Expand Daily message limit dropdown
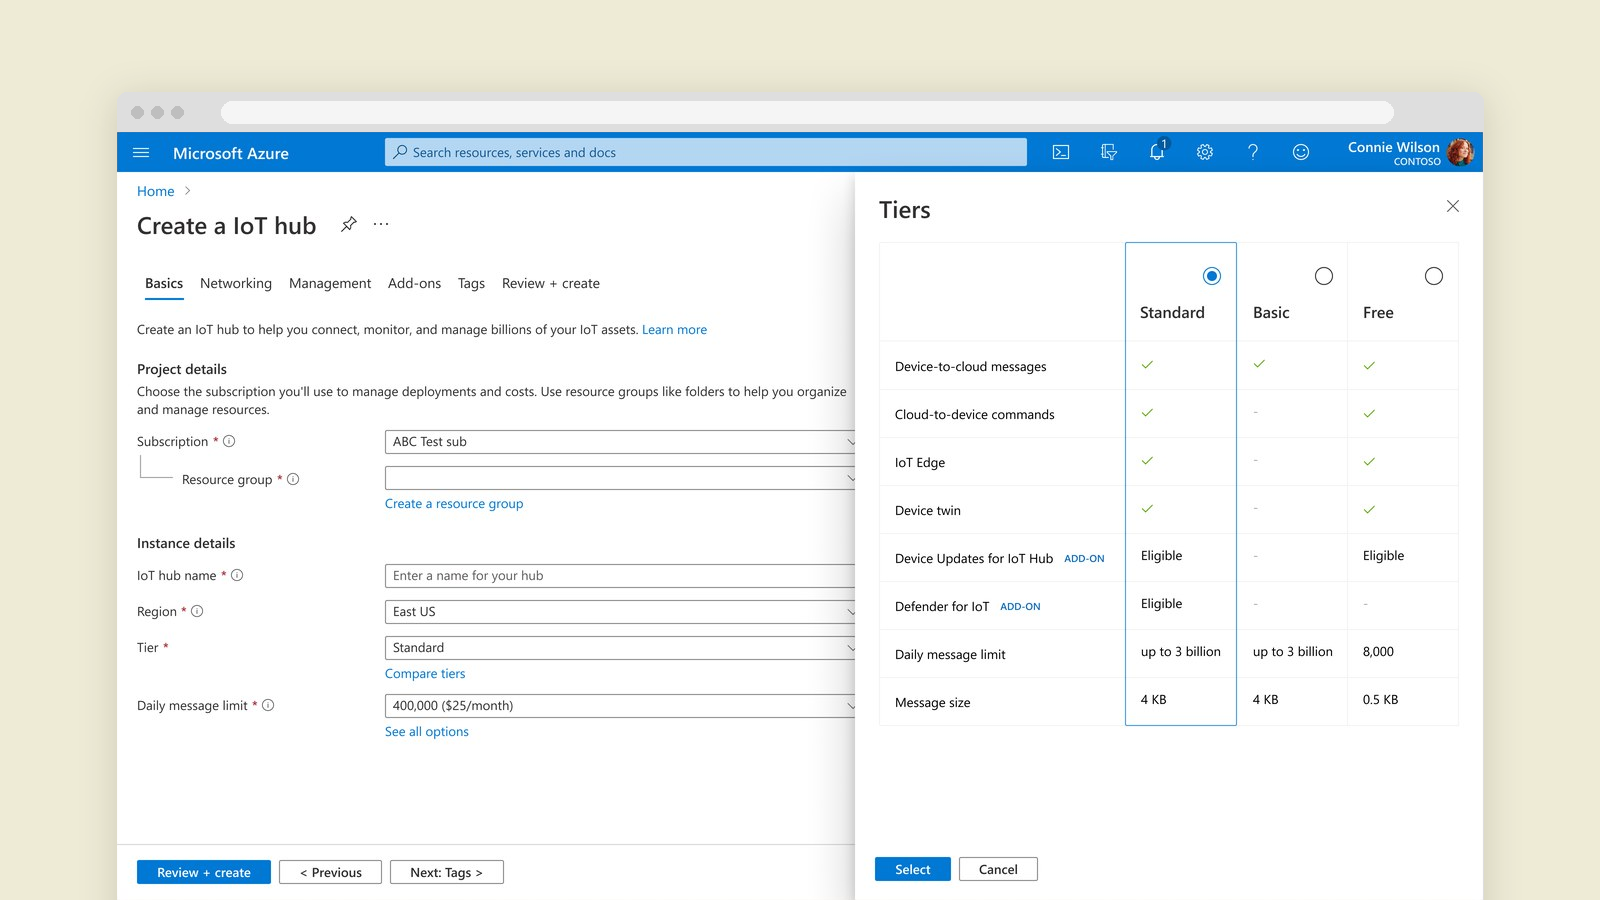Screen dimensions: 1600x900 (x=620, y=706)
